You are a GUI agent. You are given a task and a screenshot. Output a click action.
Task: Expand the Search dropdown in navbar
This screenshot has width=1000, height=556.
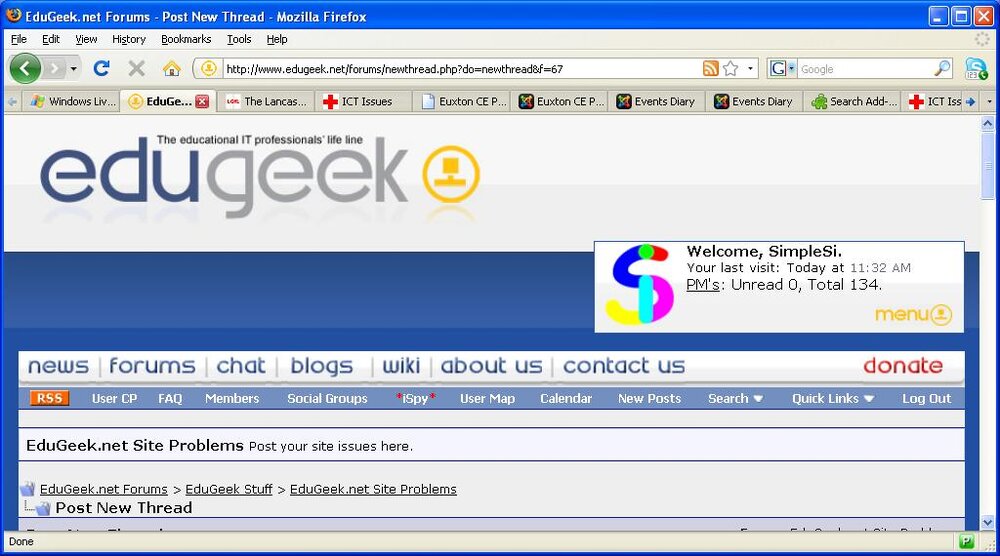(x=735, y=399)
